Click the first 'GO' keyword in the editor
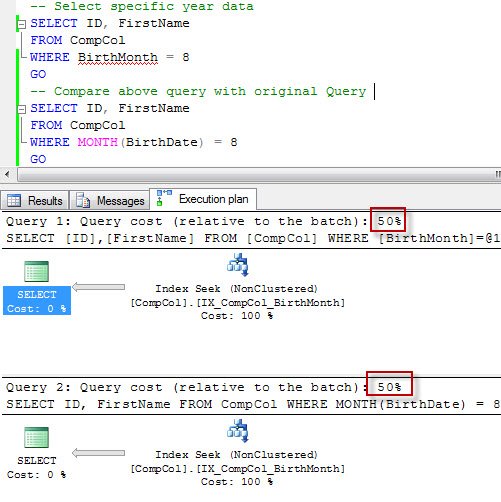This screenshot has height=502, width=501. (38, 74)
